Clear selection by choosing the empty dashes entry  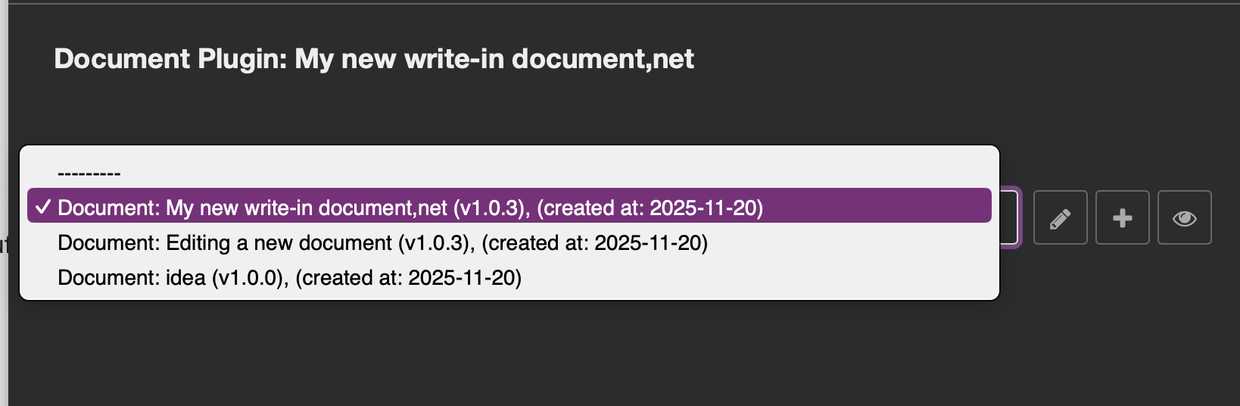coord(89,173)
